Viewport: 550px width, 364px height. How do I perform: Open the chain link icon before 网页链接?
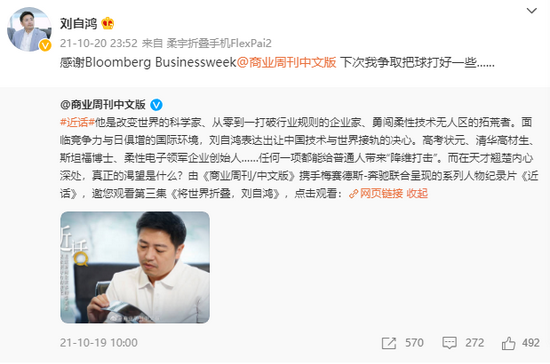coord(353,194)
